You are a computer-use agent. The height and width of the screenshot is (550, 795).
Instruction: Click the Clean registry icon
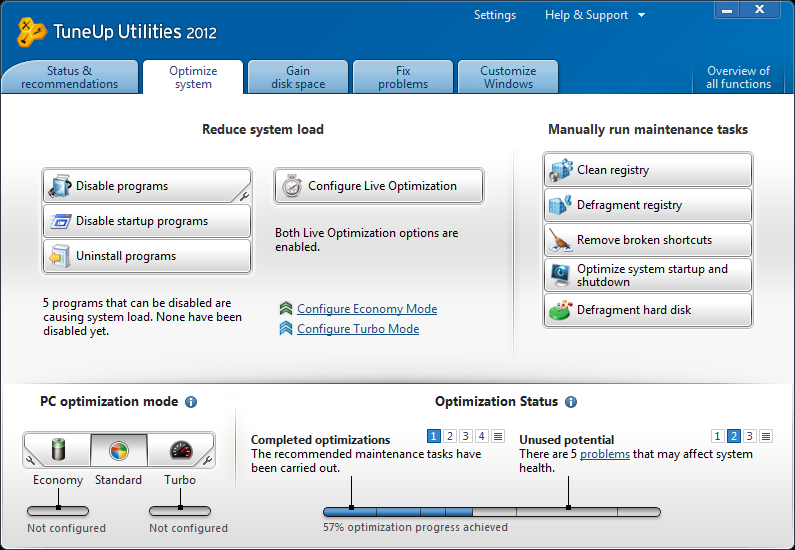coord(561,170)
